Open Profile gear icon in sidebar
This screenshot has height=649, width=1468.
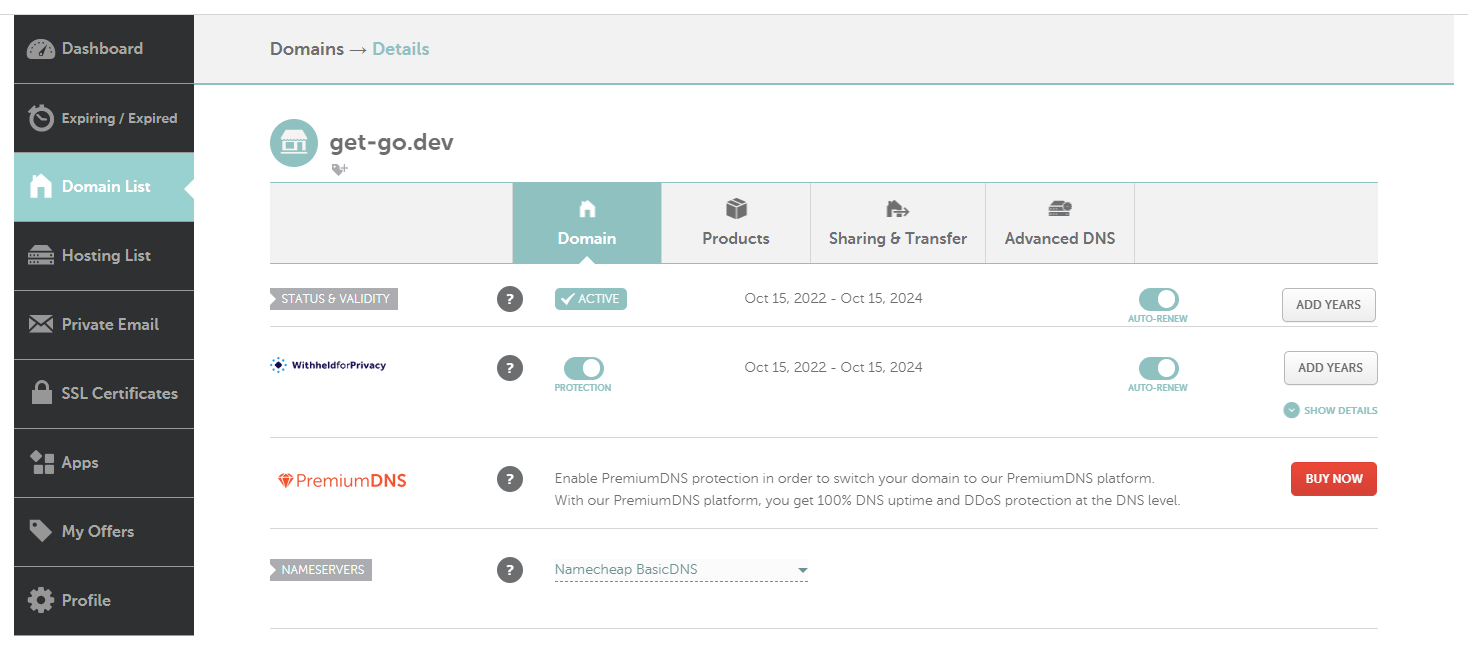(41, 600)
